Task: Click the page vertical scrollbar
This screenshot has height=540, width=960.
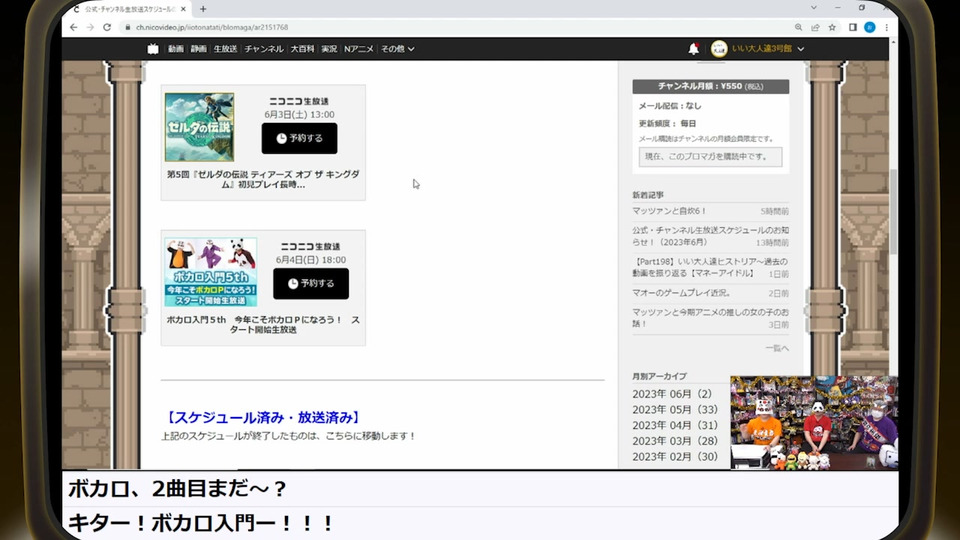Action: click(893, 211)
